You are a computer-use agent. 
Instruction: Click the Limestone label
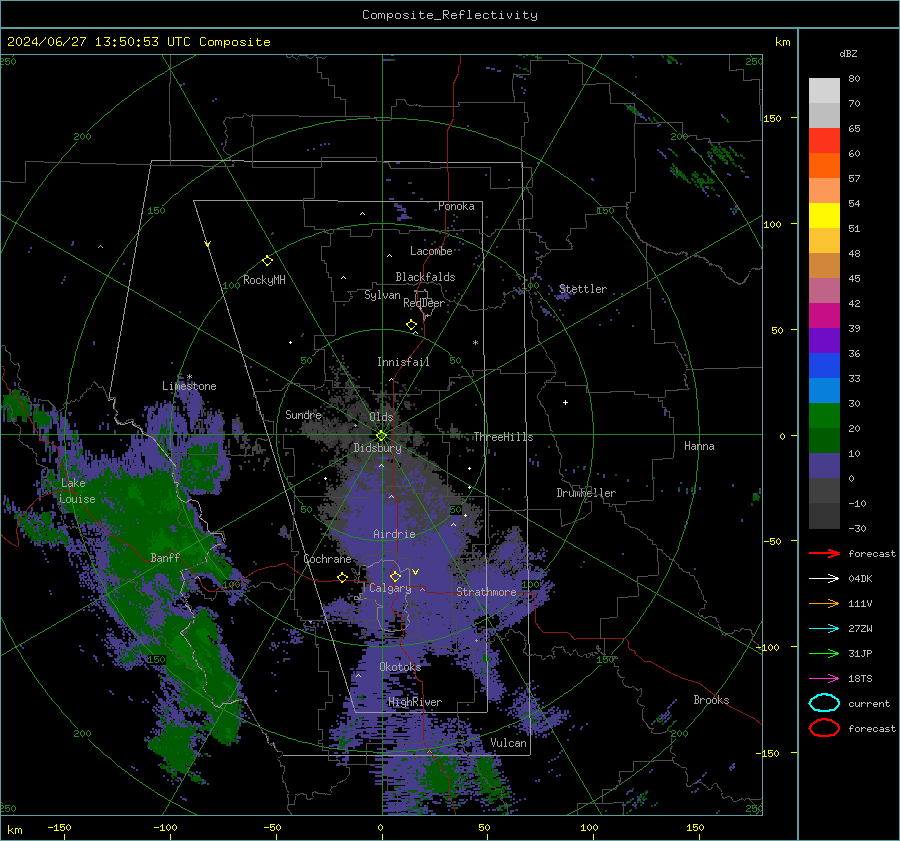tap(189, 386)
